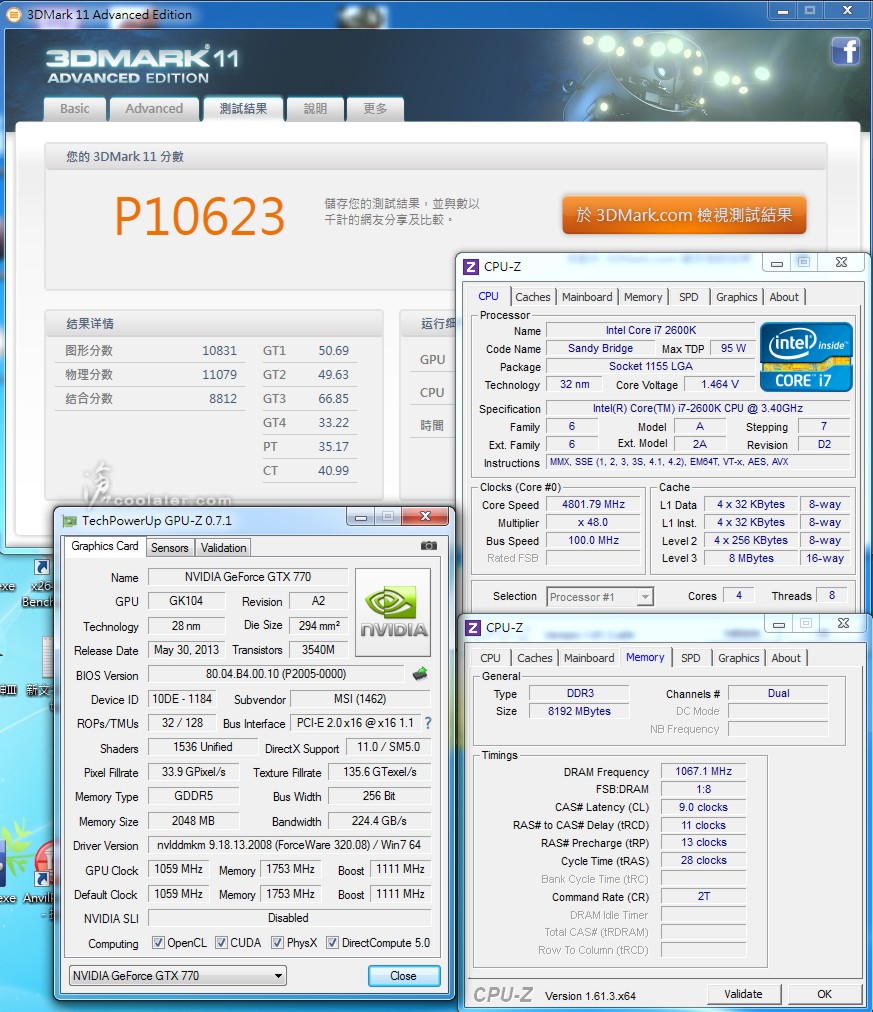Open SPD tab in lower CPU-Z window

point(690,658)
